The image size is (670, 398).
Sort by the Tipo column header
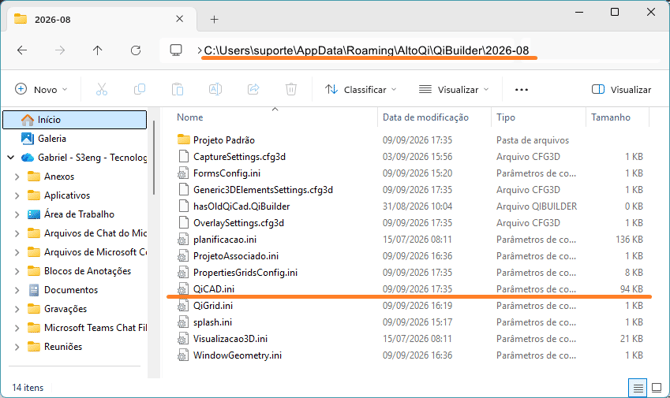tap(505, 117)
